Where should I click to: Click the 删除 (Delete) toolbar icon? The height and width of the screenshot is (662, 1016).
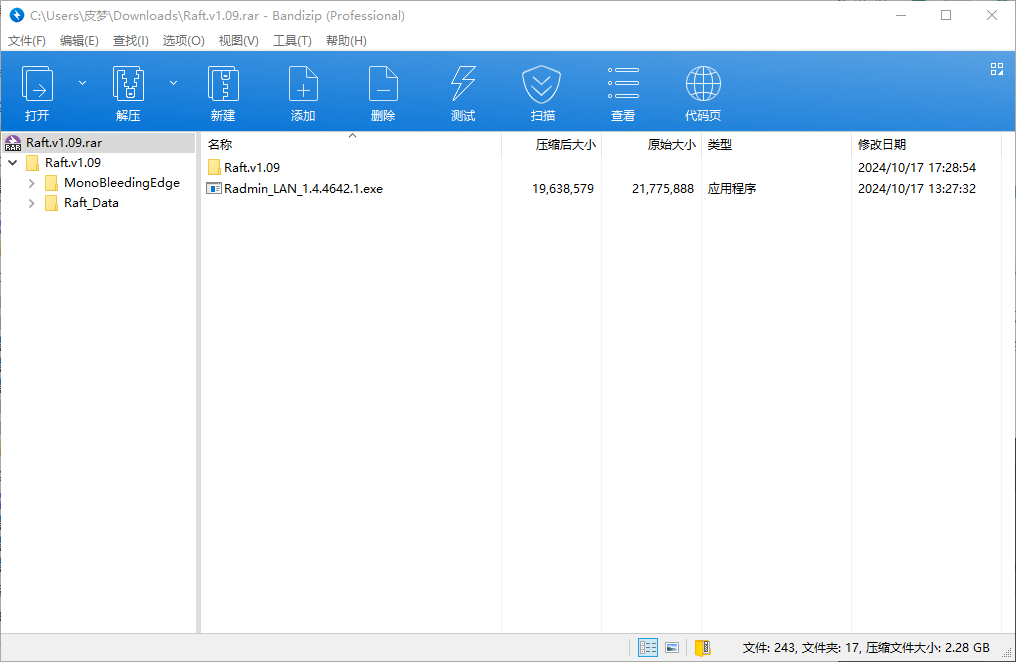[x=383, y=85]
